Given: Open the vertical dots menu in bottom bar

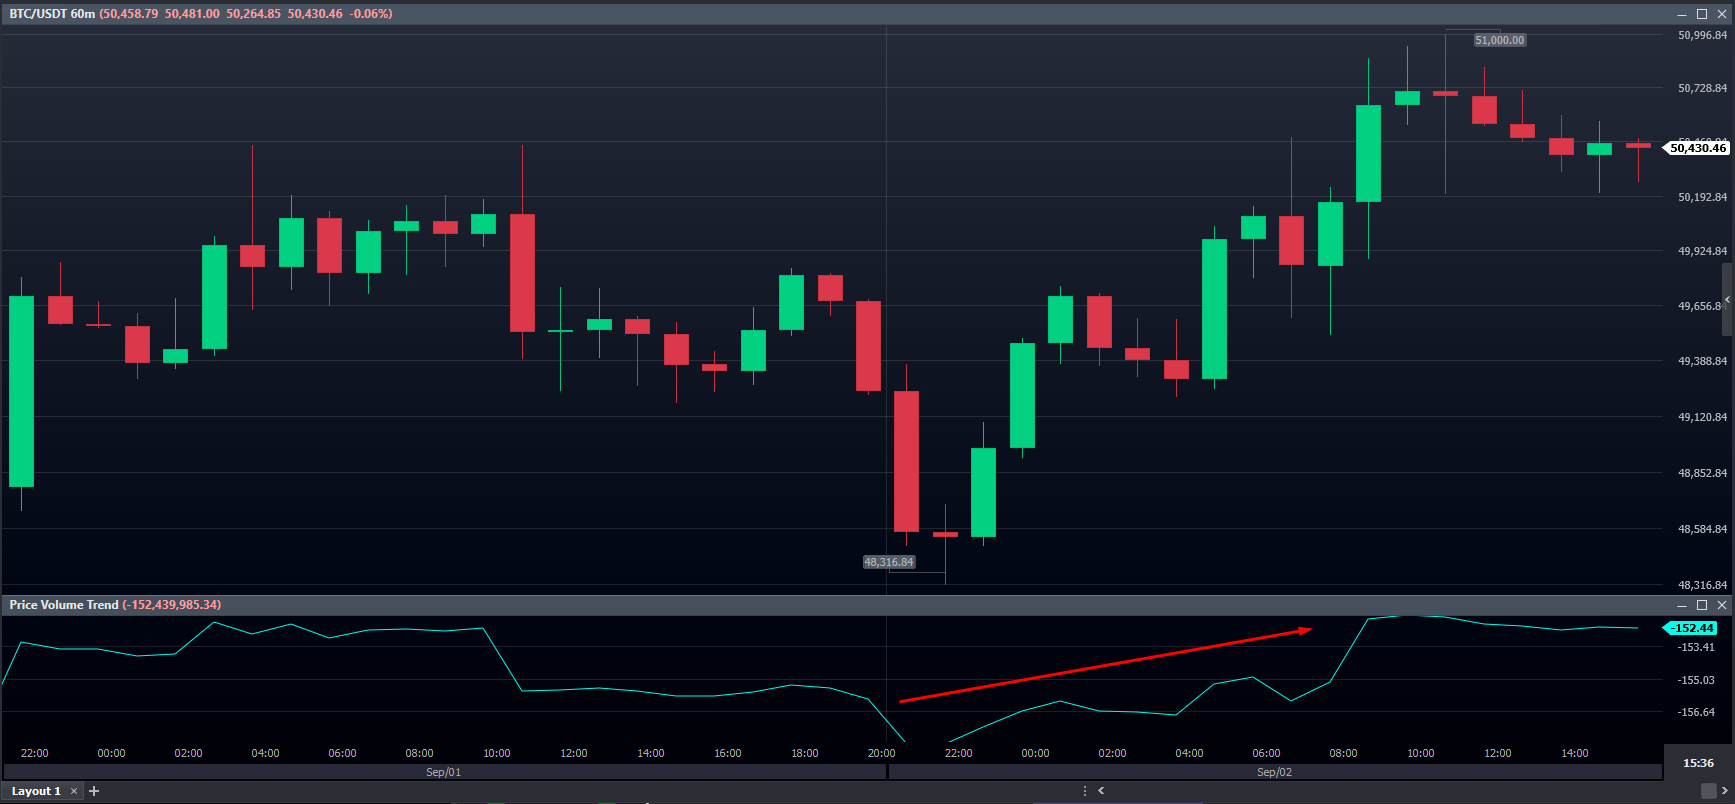Looking at the screenshot, I should click(x=1085, y=791).
